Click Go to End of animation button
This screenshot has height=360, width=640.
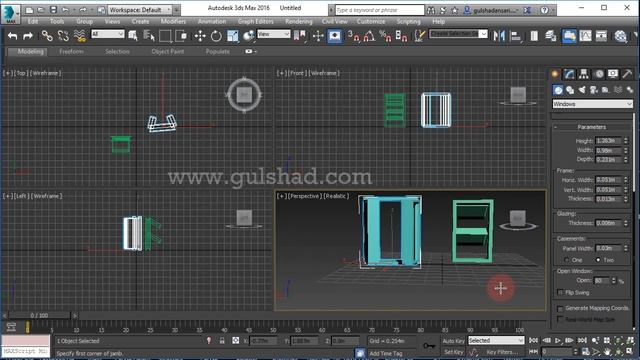[582, 340]
